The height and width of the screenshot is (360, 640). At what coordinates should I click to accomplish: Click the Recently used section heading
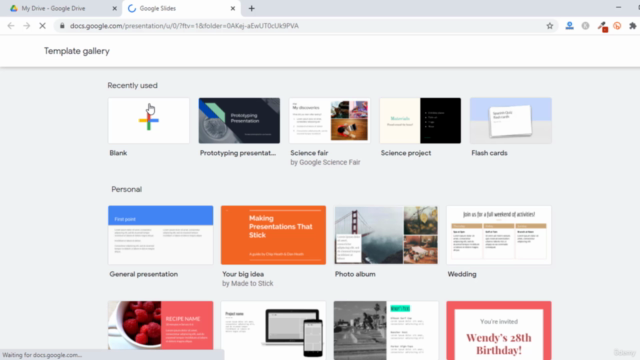(x=132, y=85)
